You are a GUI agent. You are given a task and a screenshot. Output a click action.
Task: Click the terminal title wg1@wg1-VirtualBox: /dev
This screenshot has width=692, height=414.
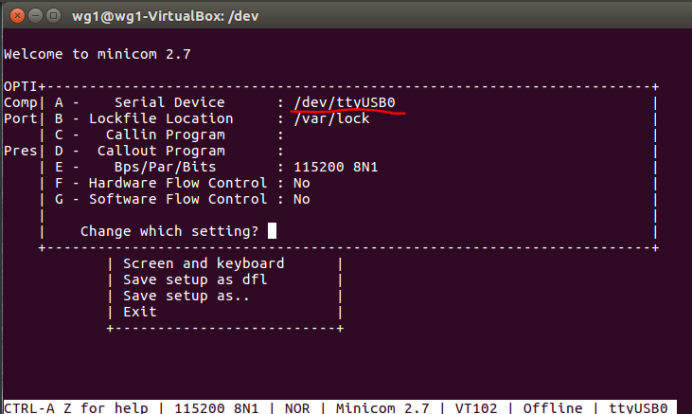[x=165, y=16]
